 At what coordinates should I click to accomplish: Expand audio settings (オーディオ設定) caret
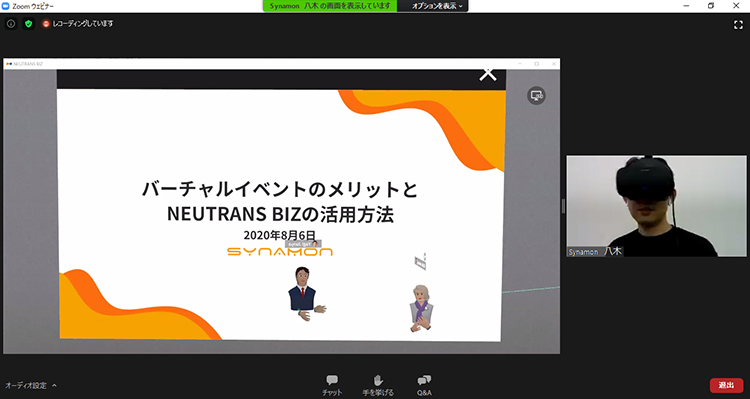[54, 386]
